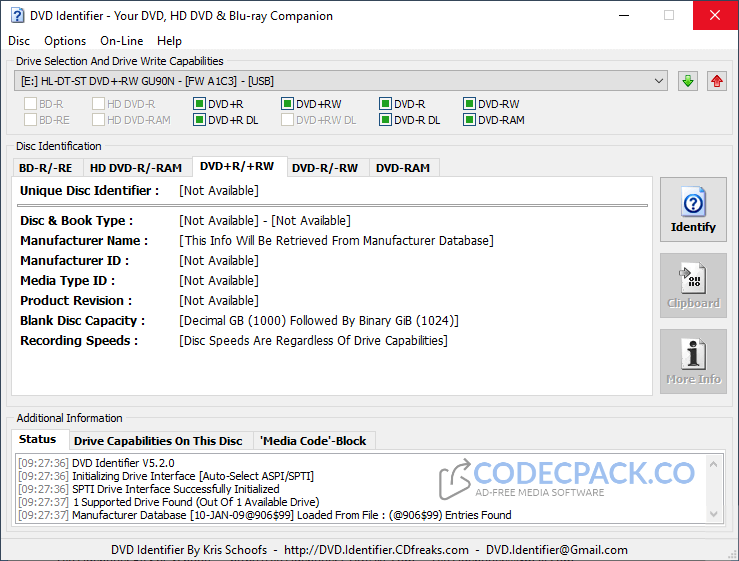Toggle the HD DVD-R checkbox

[98, 104]
